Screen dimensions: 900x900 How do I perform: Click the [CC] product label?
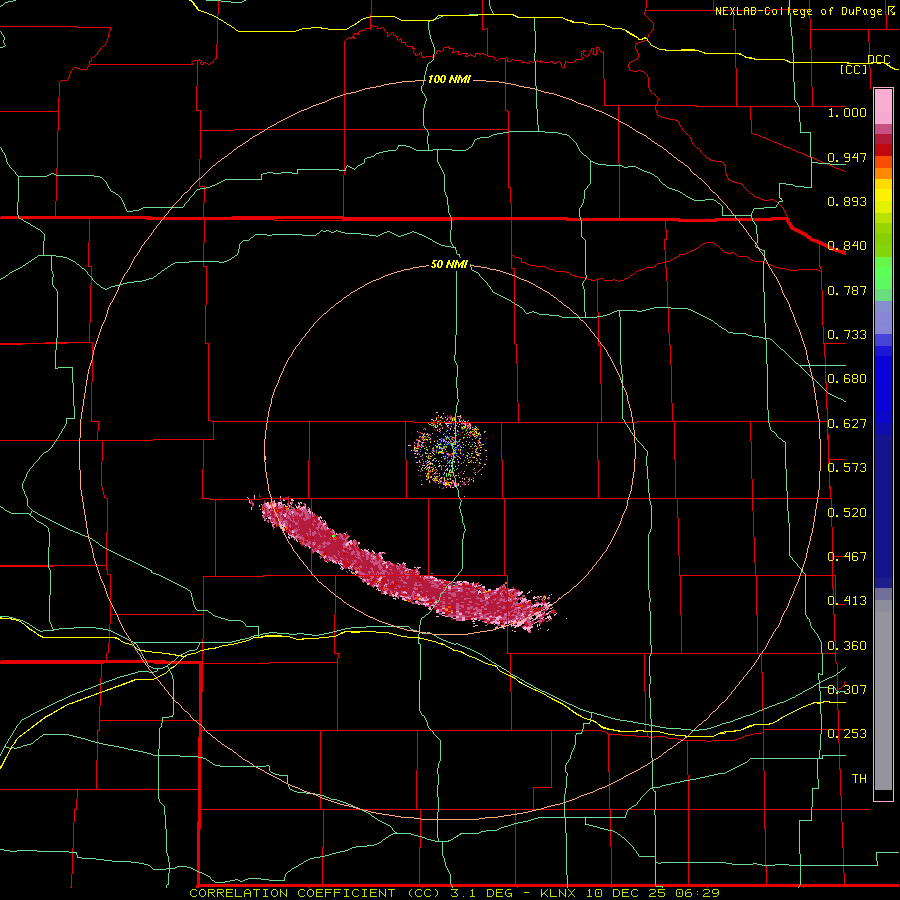pos(854,70)
